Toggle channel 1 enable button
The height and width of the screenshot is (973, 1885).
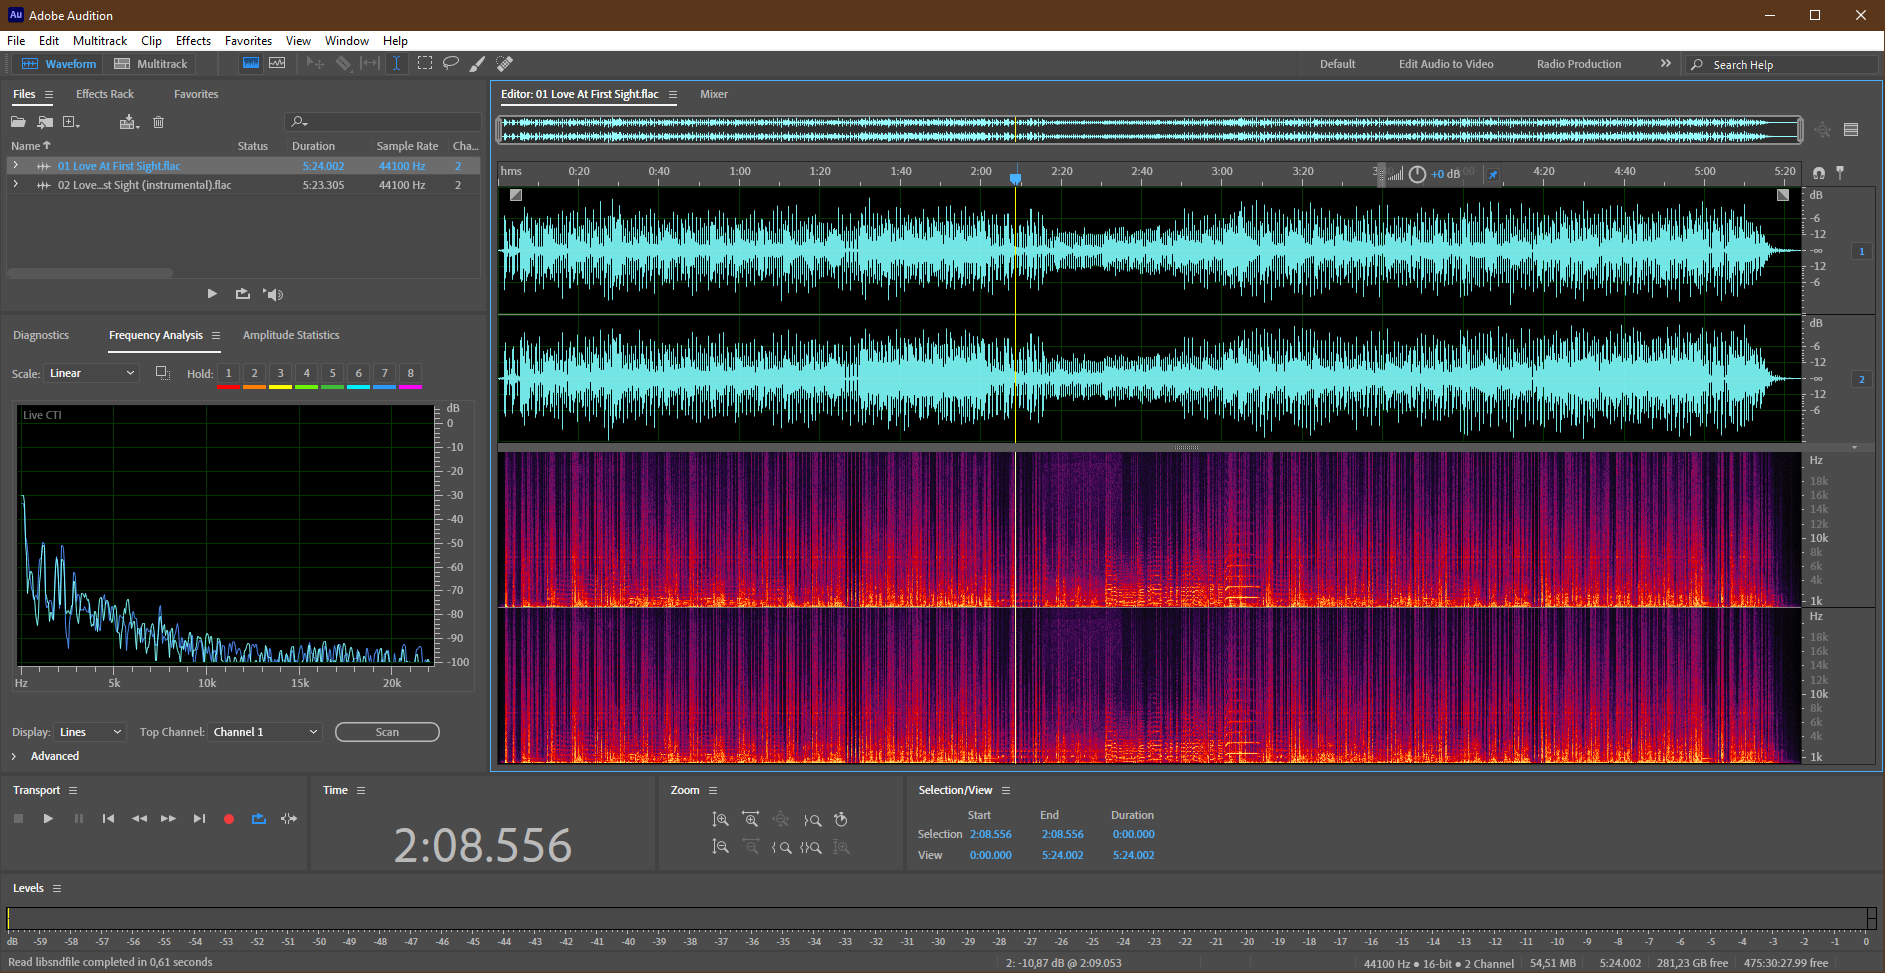(x=1861, y=251)
